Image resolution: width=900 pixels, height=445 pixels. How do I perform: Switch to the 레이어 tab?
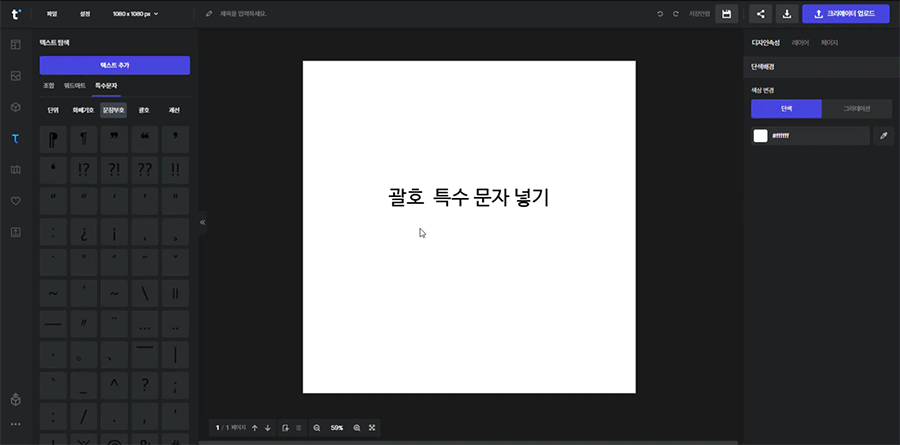coord(800,43)
